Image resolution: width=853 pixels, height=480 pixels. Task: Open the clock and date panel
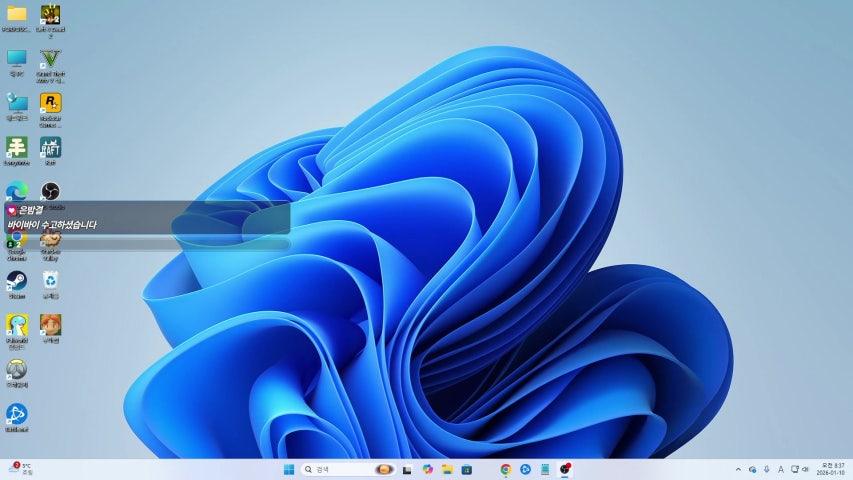point(831,469)
